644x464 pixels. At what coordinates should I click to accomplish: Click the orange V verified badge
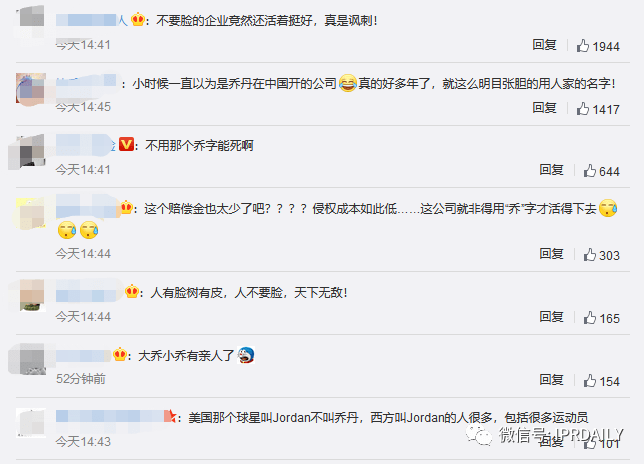126,145
